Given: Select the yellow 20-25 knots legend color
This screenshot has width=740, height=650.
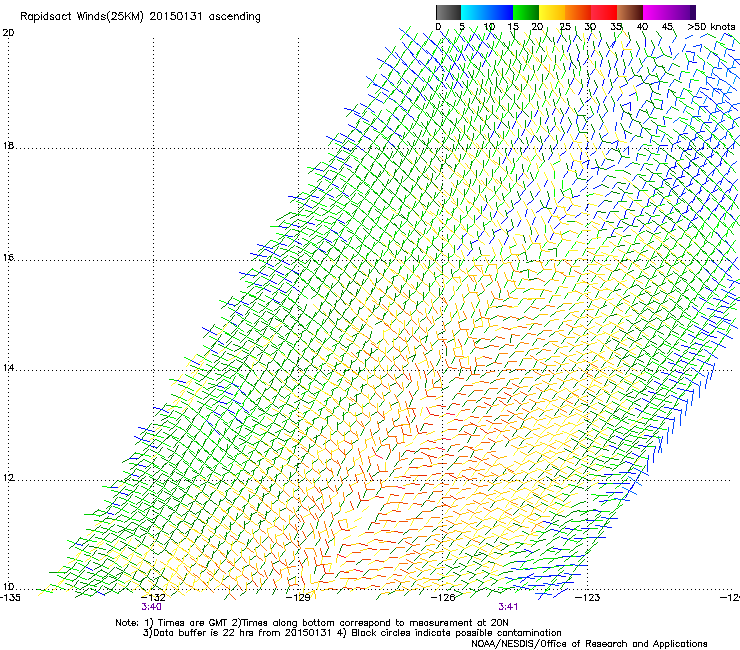Looking at the screenshot, I should pos(552,12).
